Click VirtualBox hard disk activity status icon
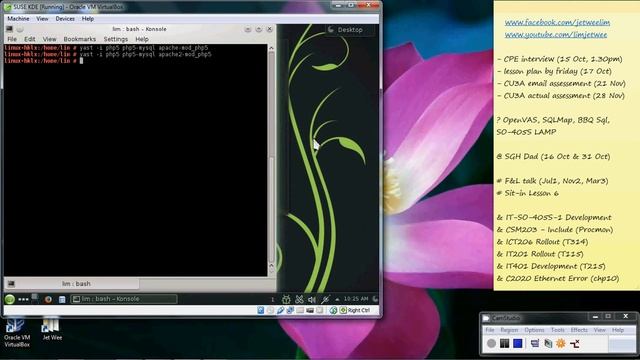Image resolution: width=640 pixels, height=360 pixels. 261,311
